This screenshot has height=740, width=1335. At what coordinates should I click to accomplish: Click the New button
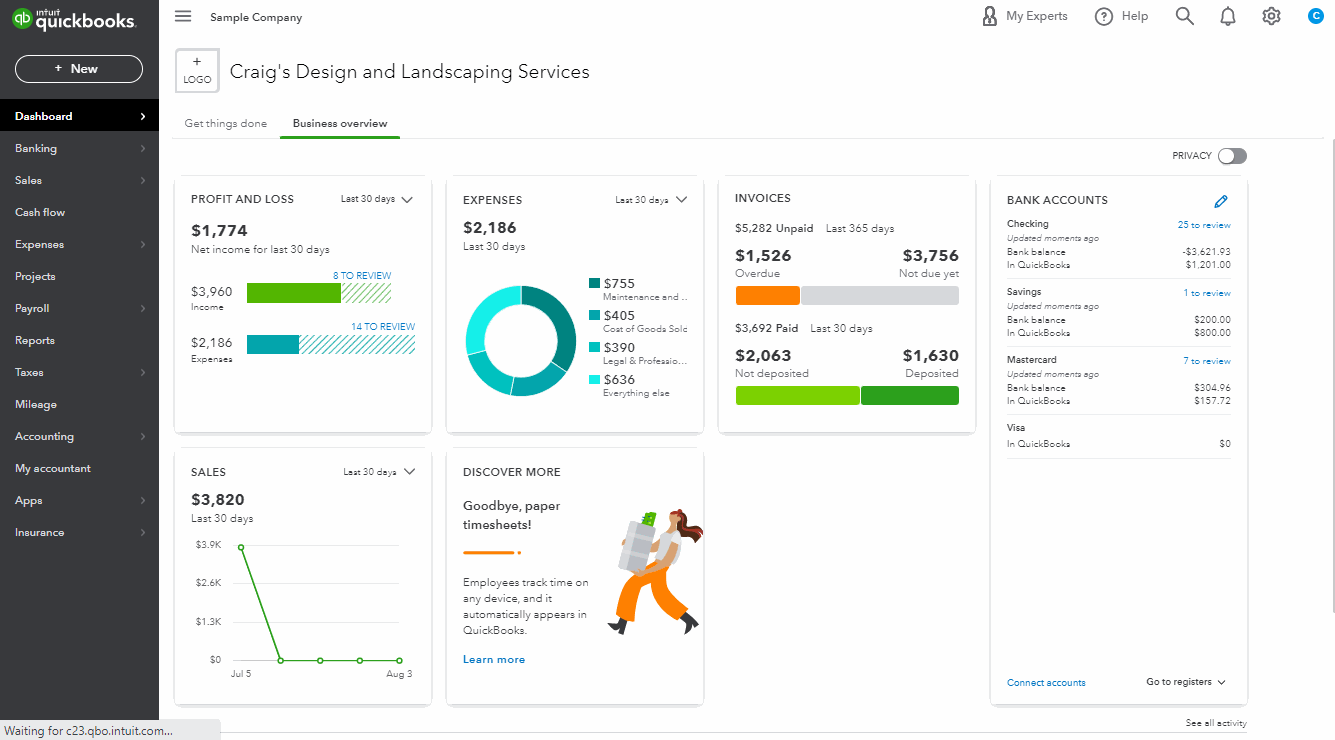[79, 69]
